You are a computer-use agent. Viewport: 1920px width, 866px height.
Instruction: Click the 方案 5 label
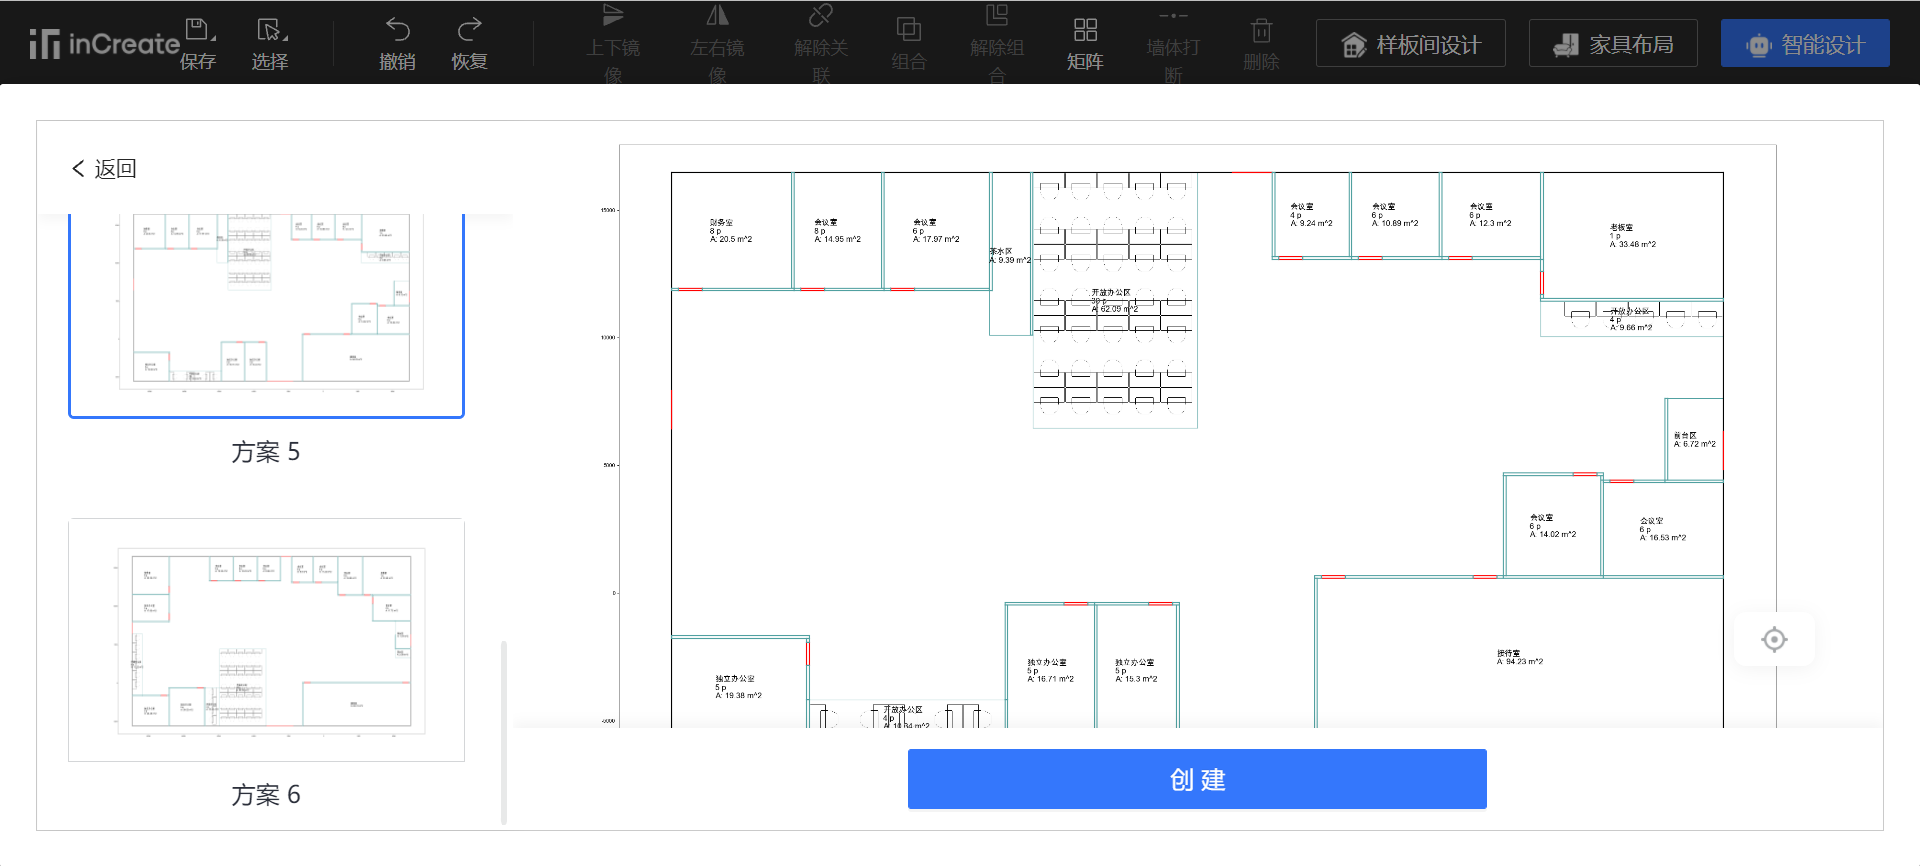tap(266, 452)
